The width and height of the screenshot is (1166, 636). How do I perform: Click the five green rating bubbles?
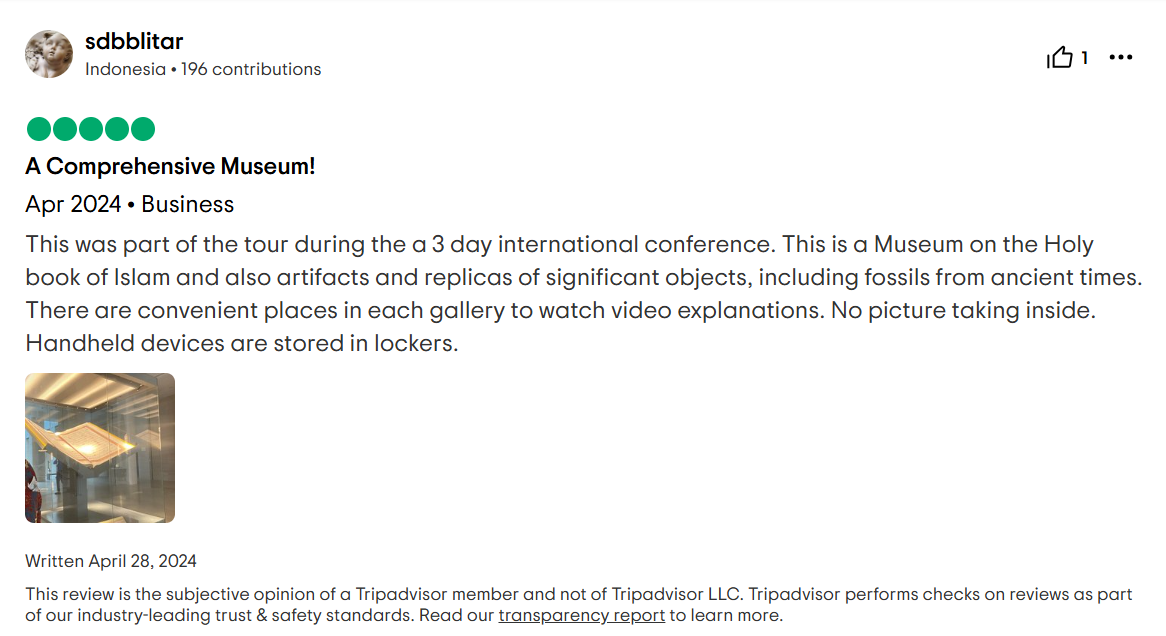91,129
